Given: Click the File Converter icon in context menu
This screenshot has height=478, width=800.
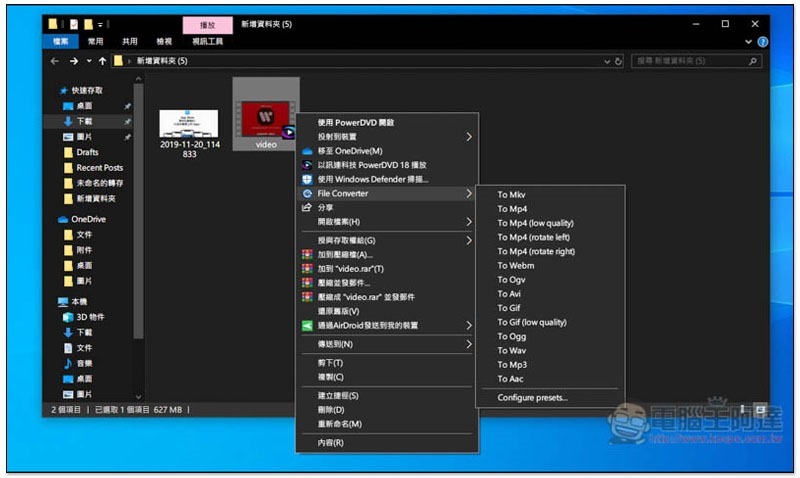Looking at the screenshot, I should coord(307,193).
